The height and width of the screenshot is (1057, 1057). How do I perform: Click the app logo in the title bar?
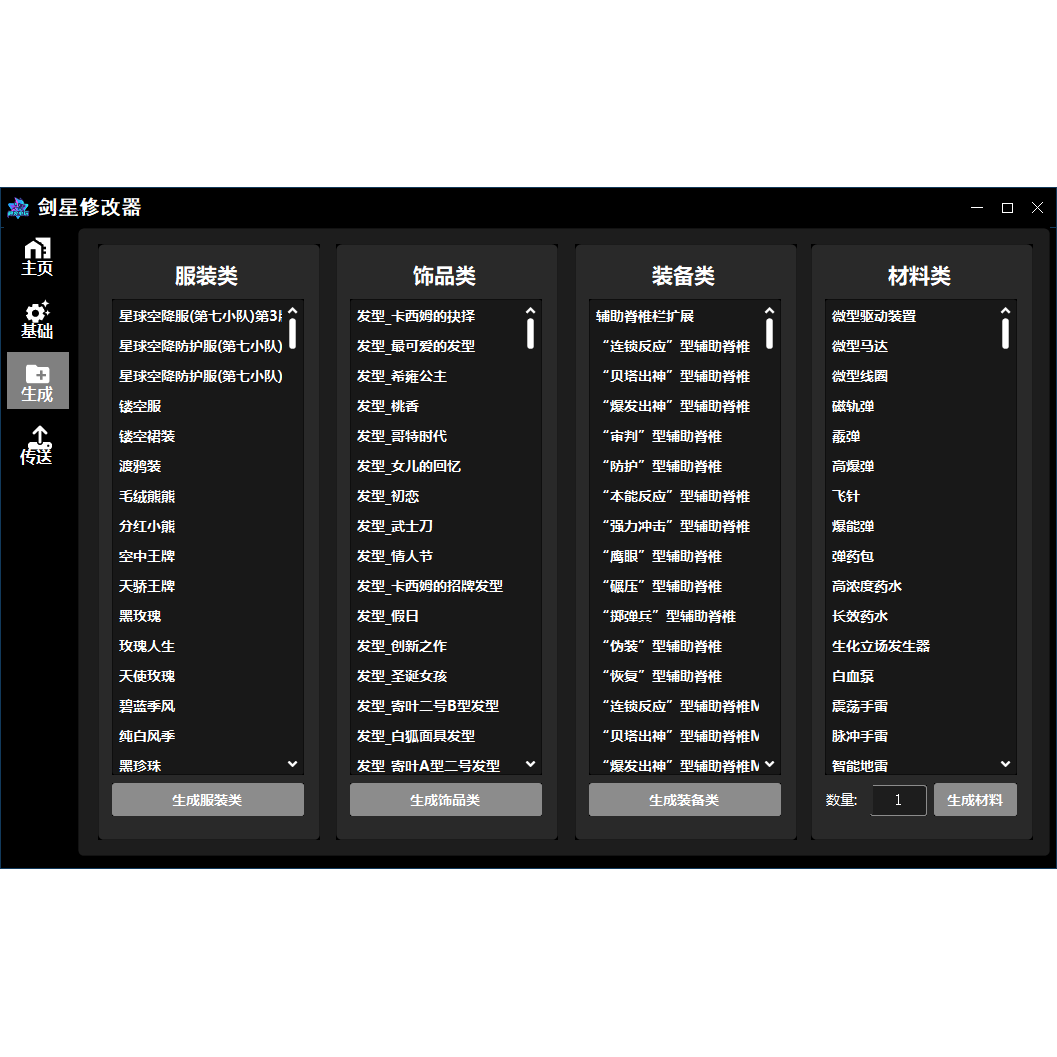point(18,208)
